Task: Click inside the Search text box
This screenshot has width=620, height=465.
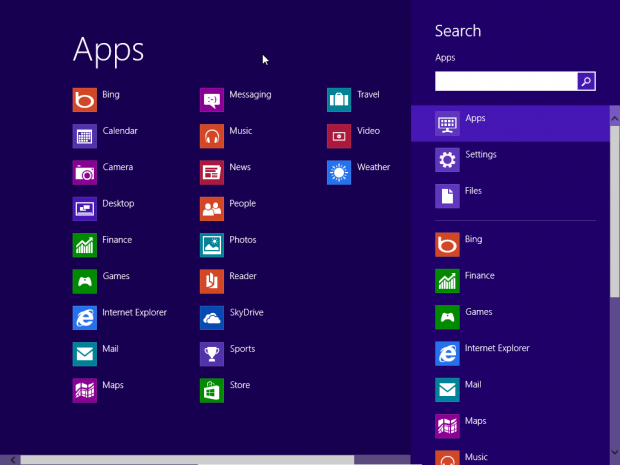Action: pos(506,81)
